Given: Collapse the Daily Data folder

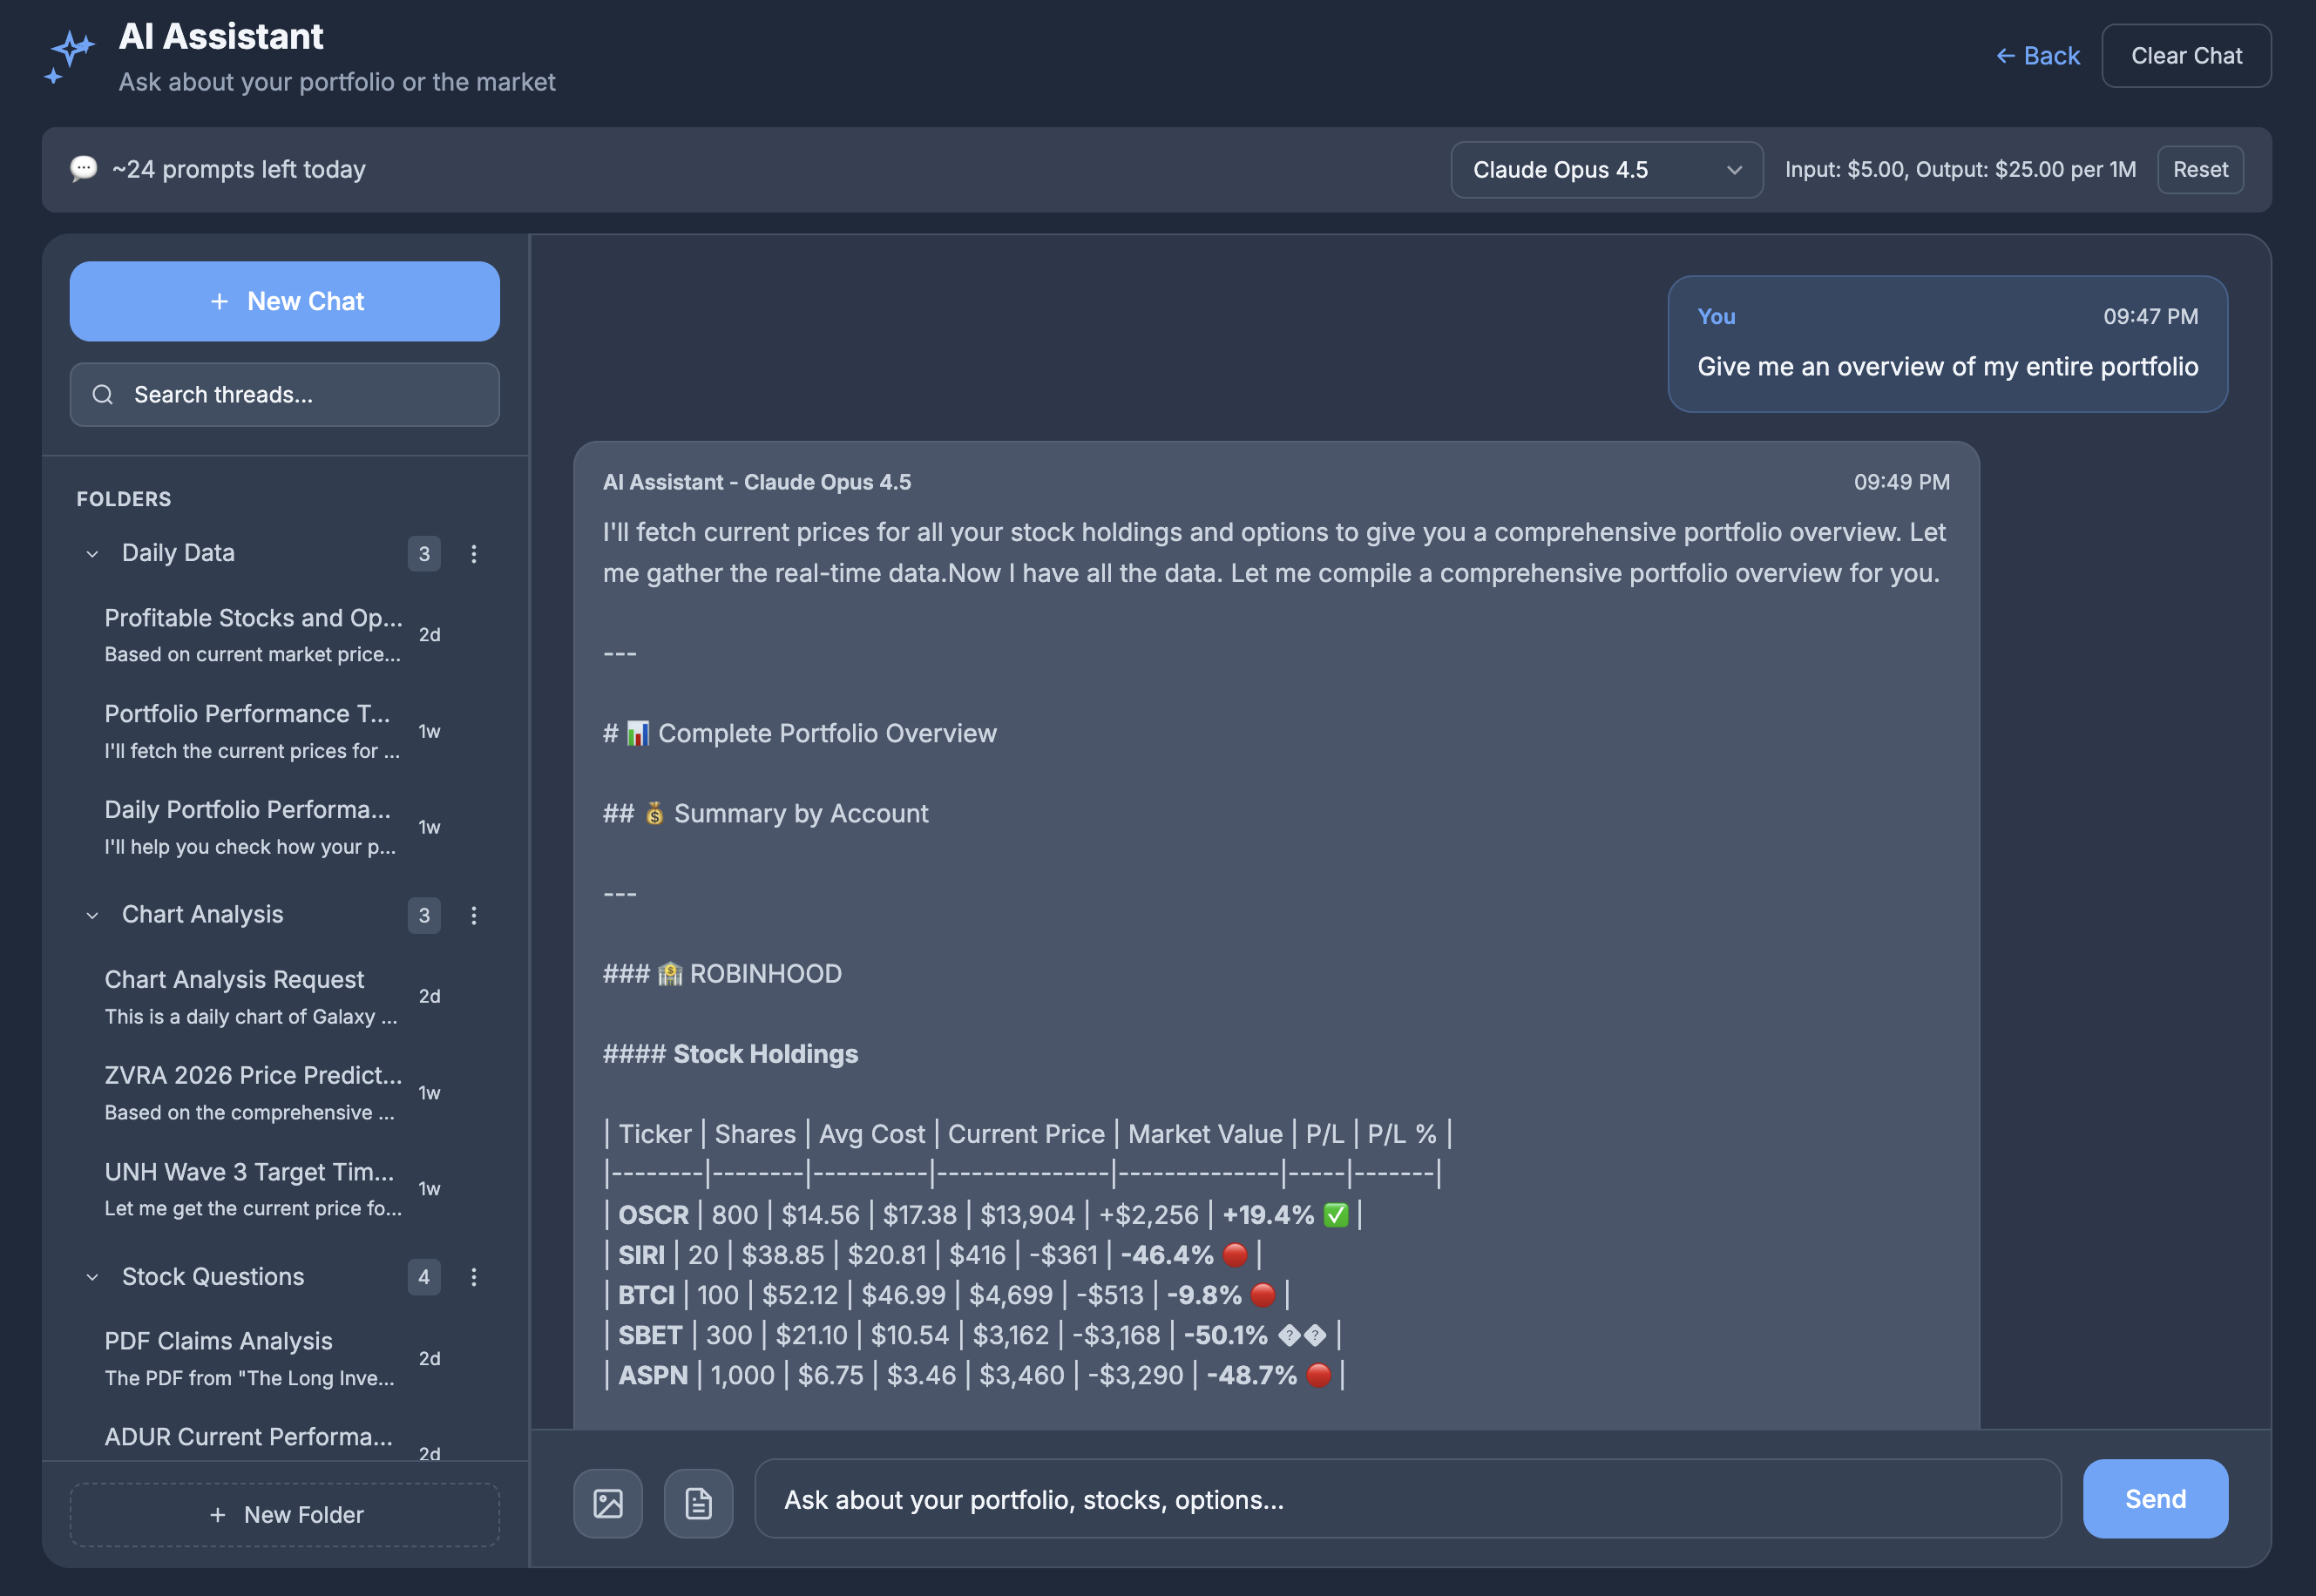Looking at the screenshot, I should (93, 553).
